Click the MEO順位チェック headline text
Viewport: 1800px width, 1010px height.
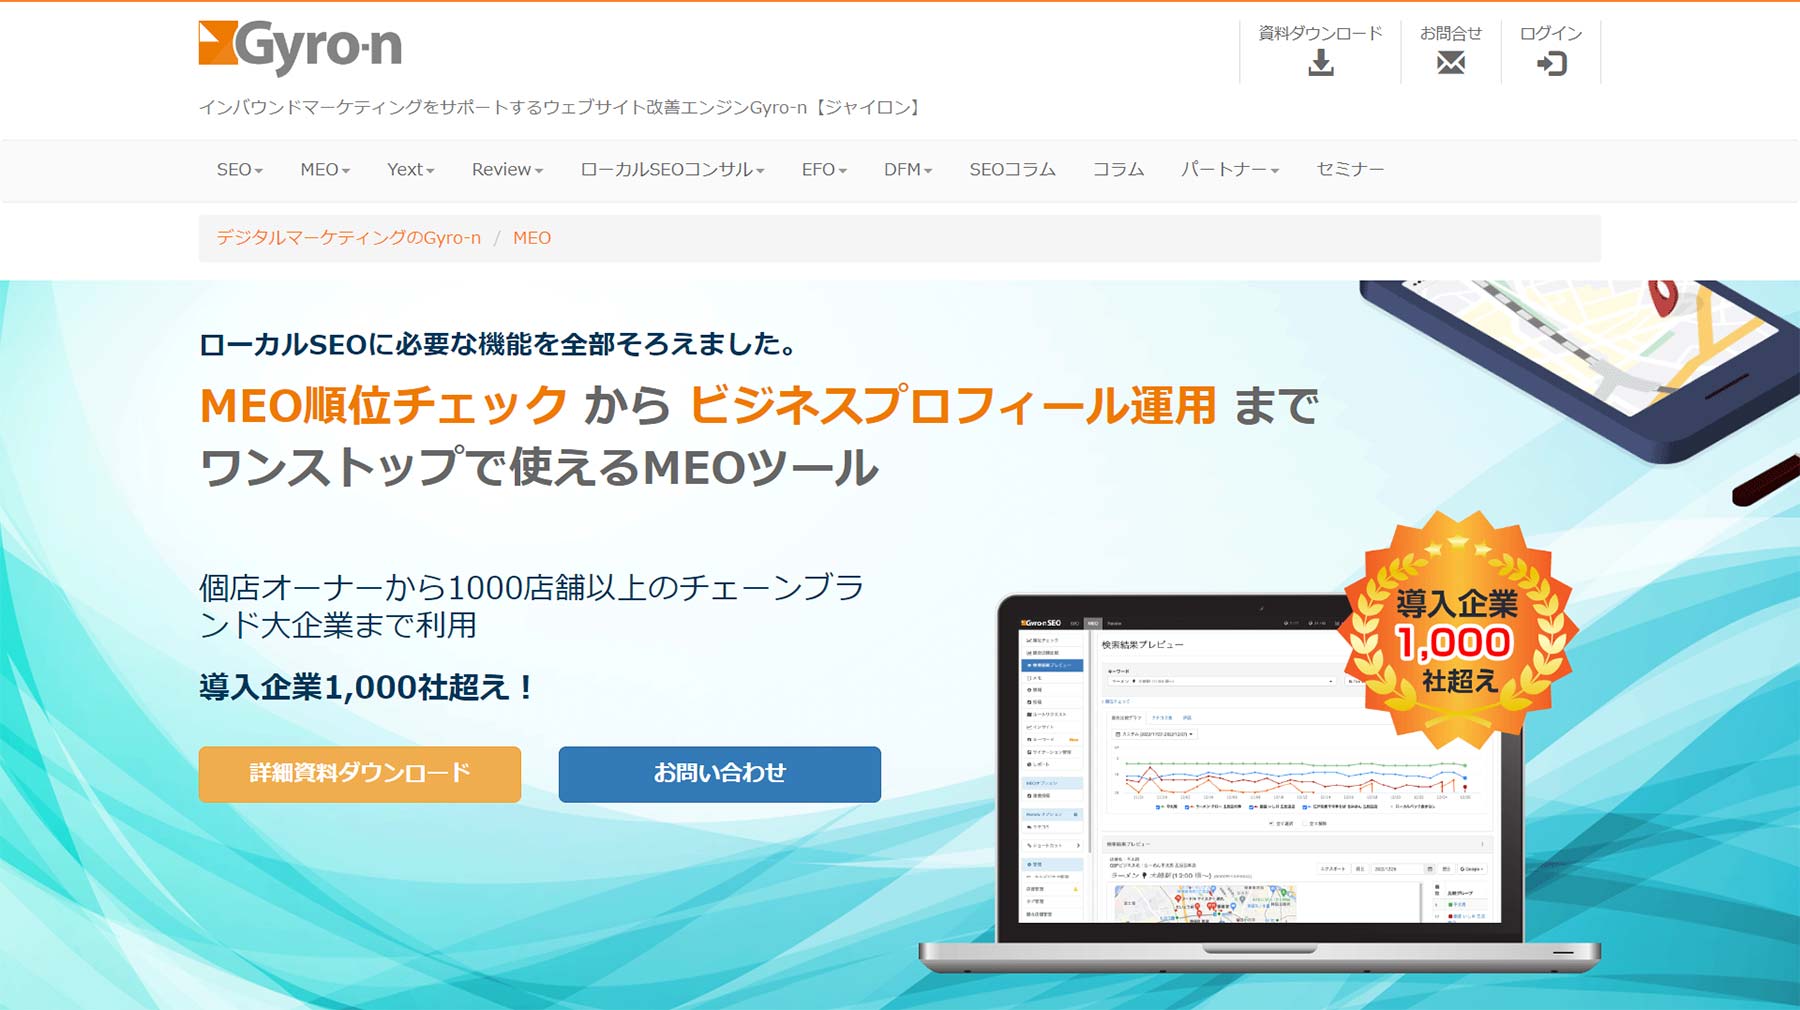point(385,406)
